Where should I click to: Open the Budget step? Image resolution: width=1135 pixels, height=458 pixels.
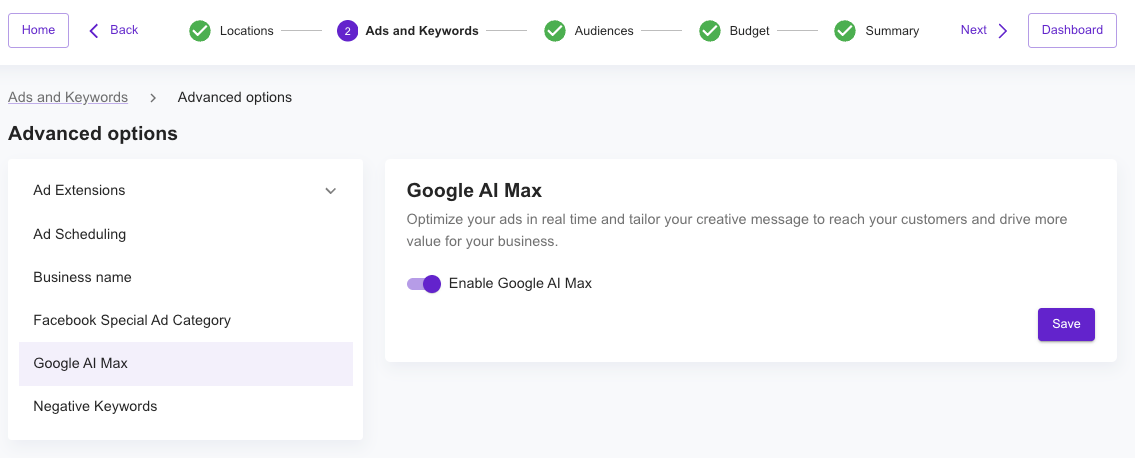coord(734,31)
